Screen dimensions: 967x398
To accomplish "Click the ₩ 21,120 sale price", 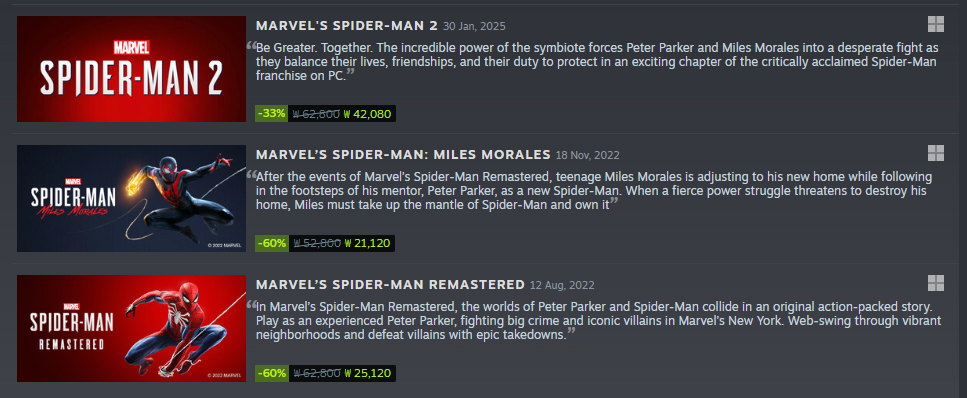I will point(368,243).
